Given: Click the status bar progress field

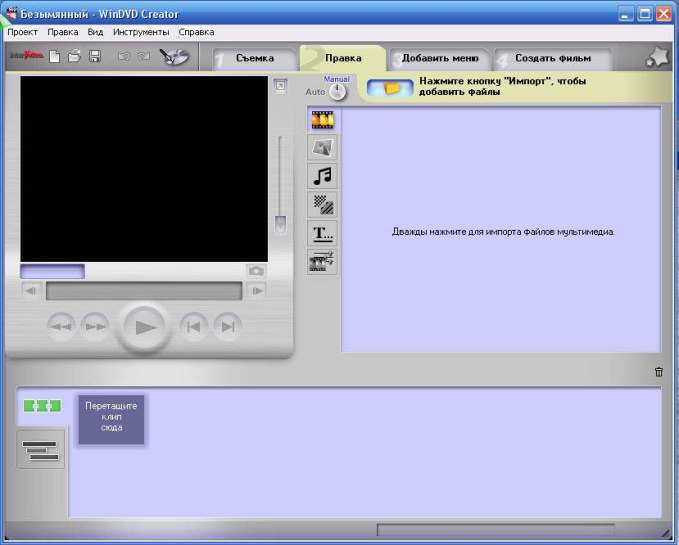Looking at the screenshot, I should [x=495, y=529].
